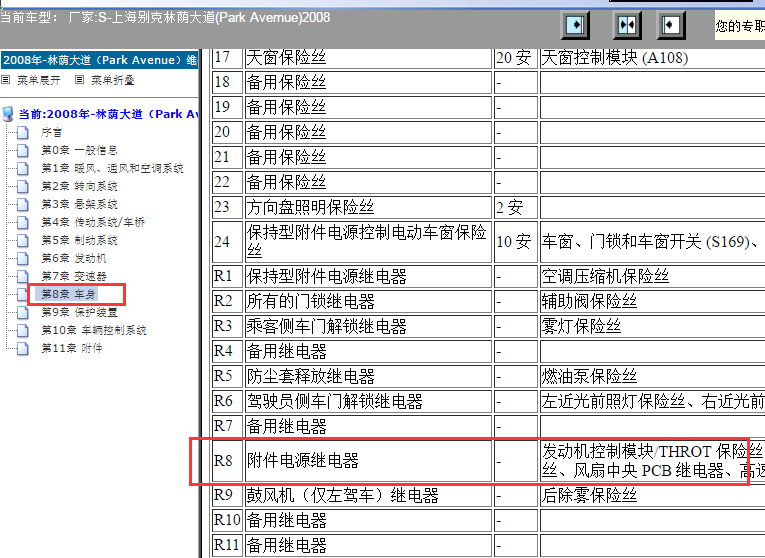This screenshot has width=765, height=558.
Task: Click cell 燃油泵保险丝
Action: (652, 377)
